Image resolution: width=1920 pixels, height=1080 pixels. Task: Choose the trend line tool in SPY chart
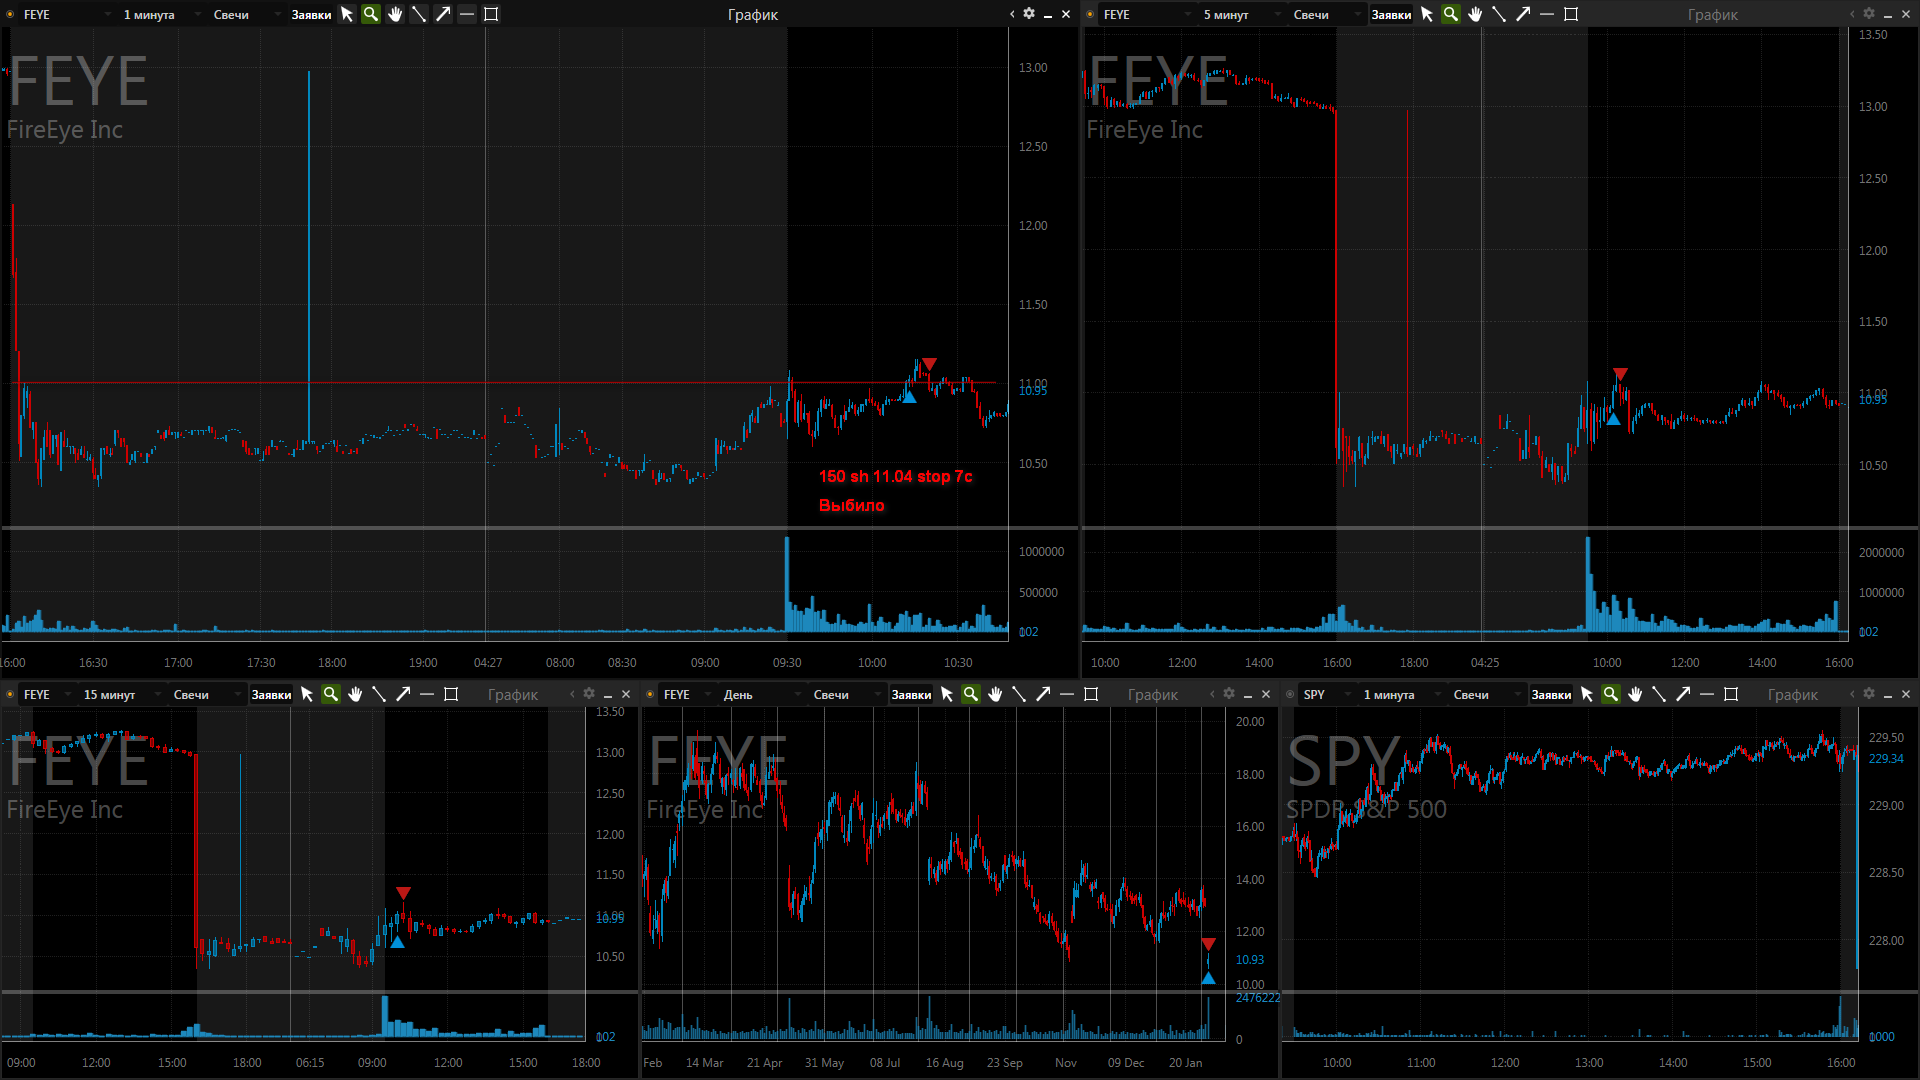click(1659, 694)
